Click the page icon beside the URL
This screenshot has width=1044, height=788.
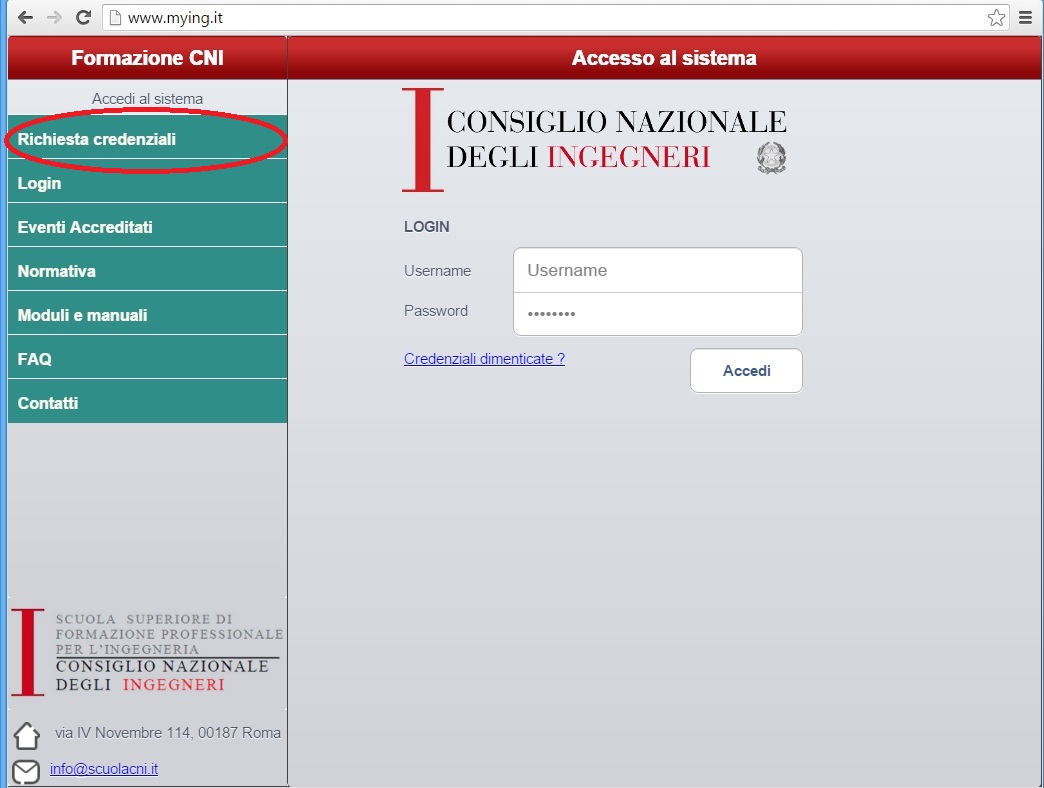(x=115, y=17)
